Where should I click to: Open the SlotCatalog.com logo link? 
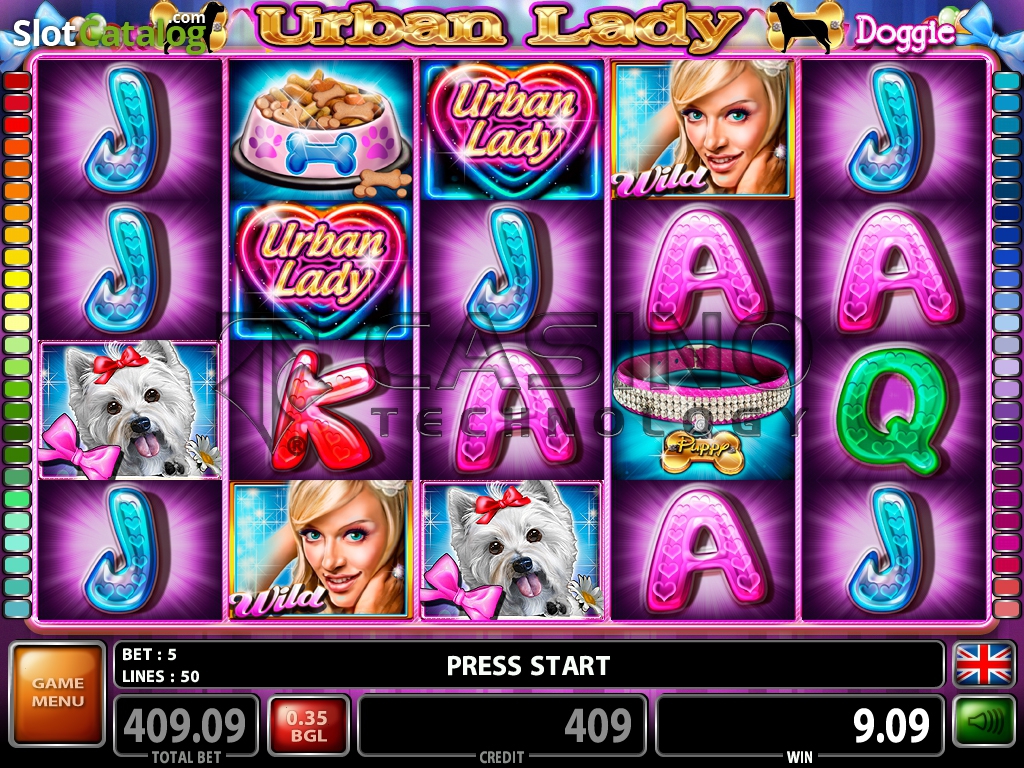coord(110,31)
